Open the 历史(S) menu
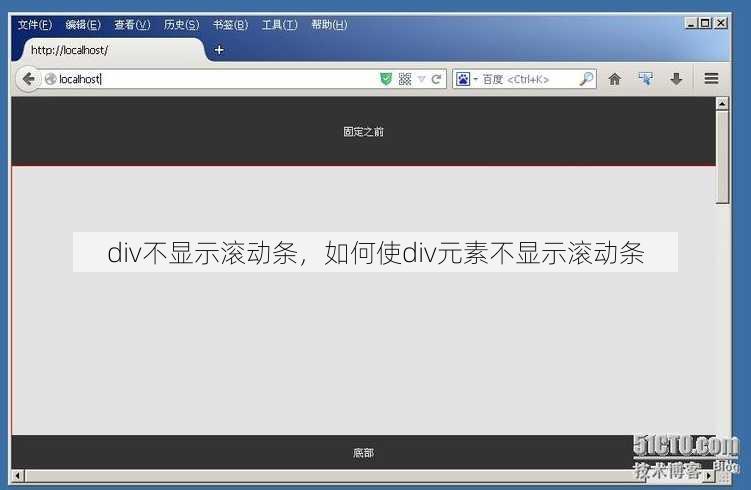The height and width of the screenshot is (490, 751). click(x=181, y=24)
